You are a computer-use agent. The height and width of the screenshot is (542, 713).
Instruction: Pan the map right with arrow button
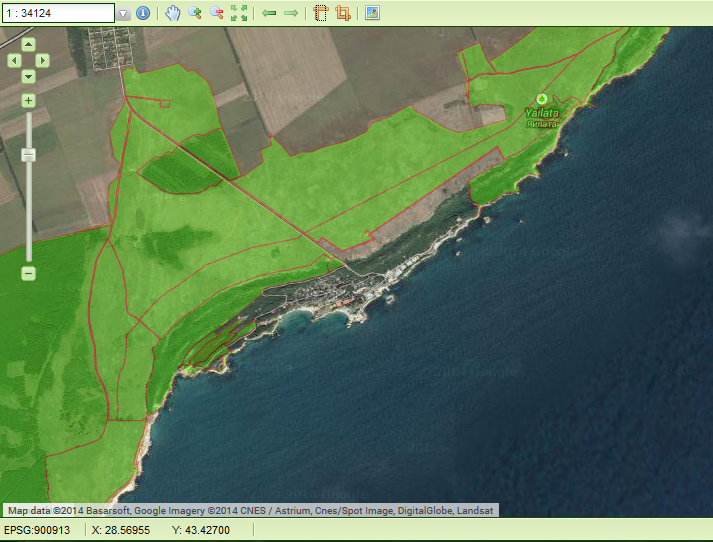43,60
